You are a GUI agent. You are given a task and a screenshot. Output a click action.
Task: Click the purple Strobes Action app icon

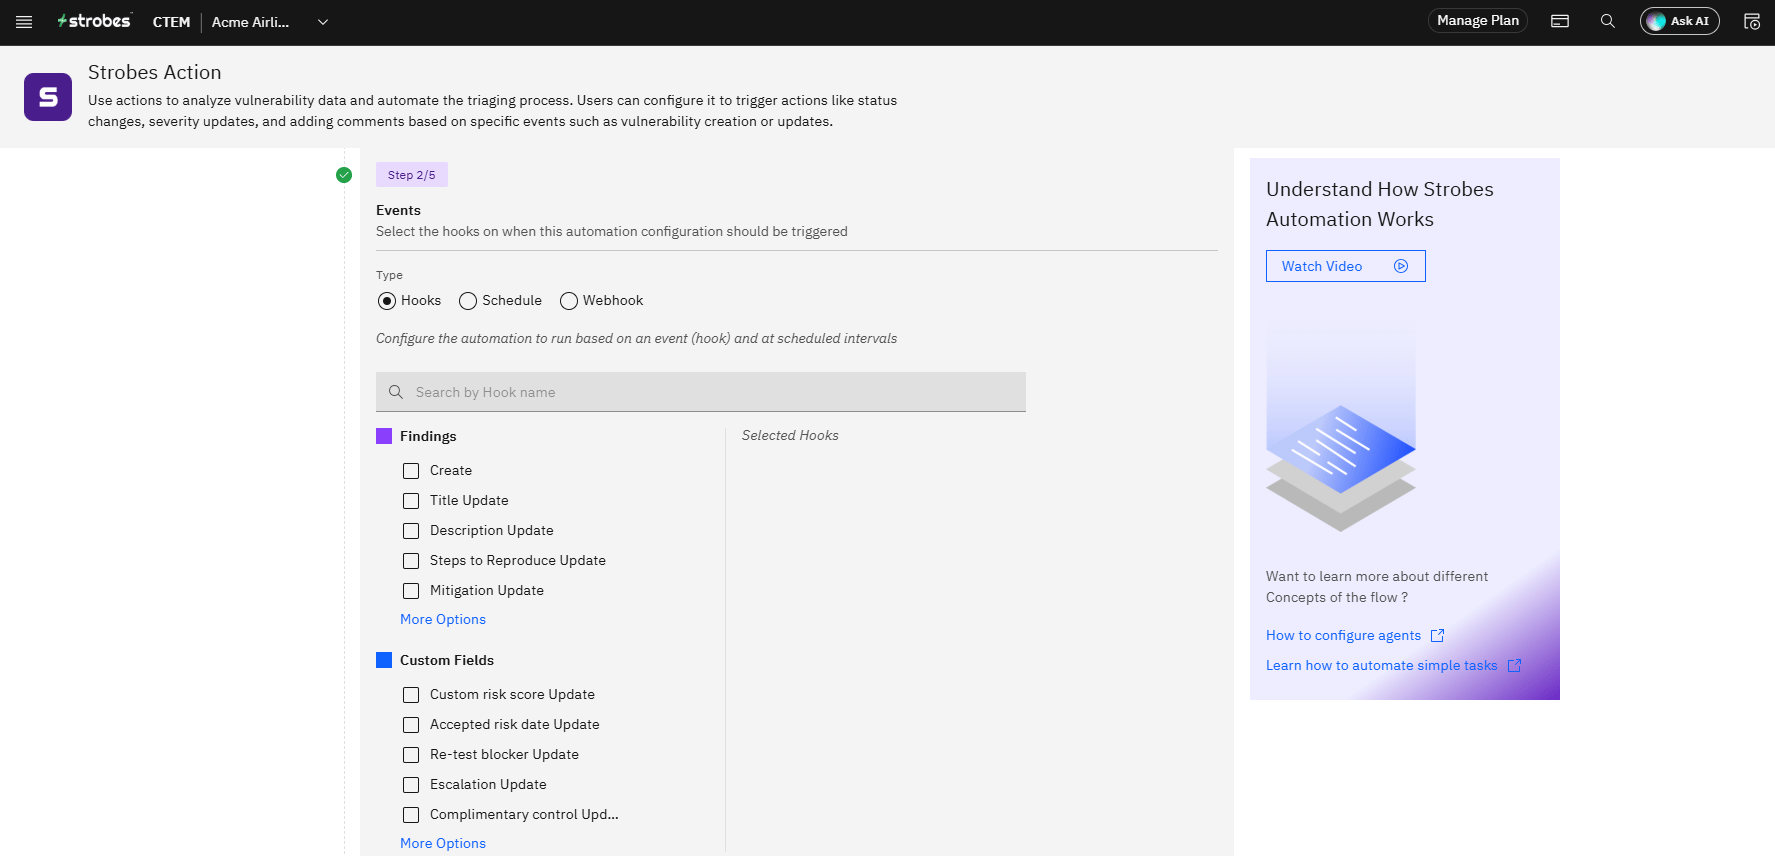[48, 97]
